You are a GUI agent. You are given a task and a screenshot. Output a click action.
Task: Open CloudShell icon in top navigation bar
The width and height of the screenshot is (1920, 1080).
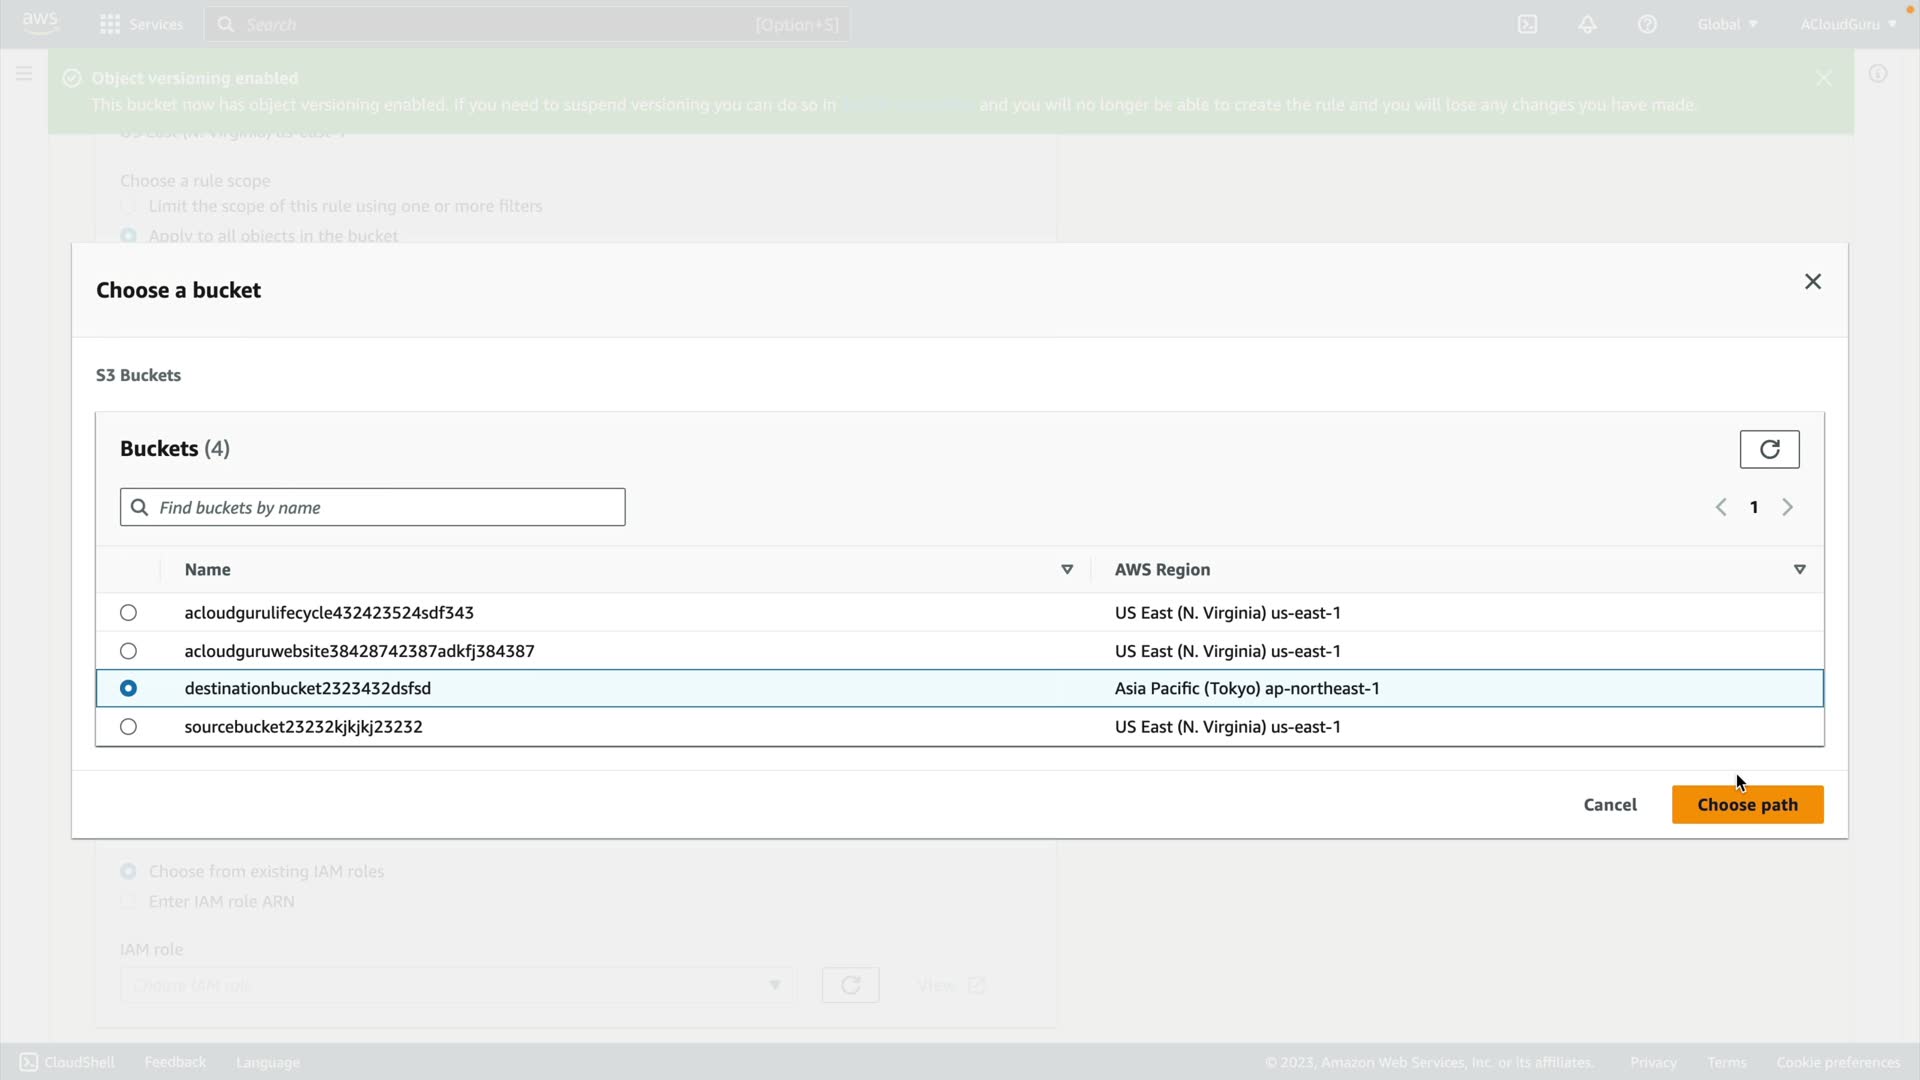[x=1527, y=24]
